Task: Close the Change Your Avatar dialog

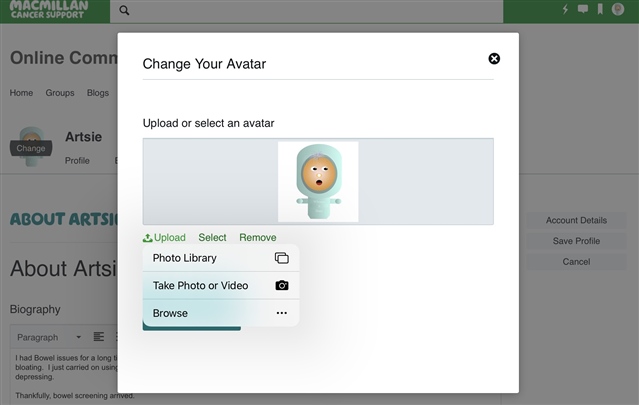Action: pos(494,59)
